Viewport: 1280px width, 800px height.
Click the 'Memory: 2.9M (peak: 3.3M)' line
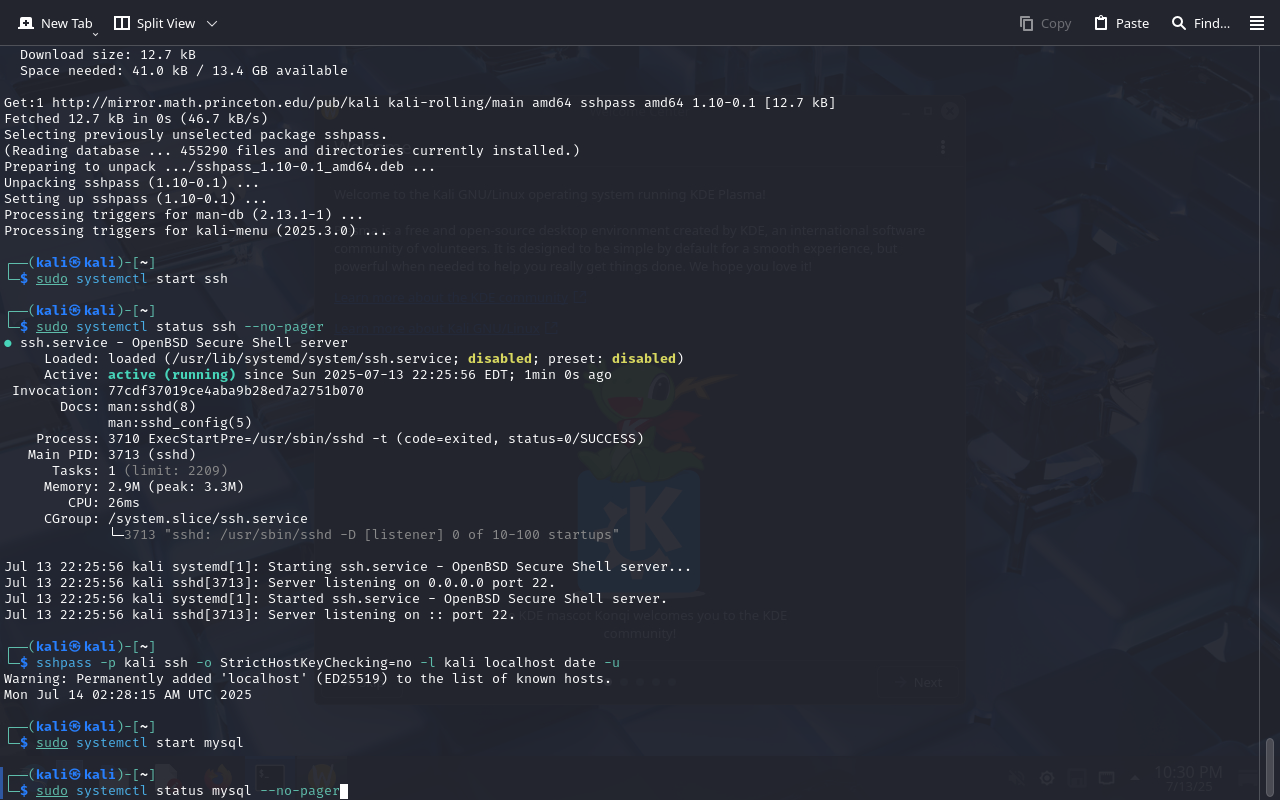144,487
